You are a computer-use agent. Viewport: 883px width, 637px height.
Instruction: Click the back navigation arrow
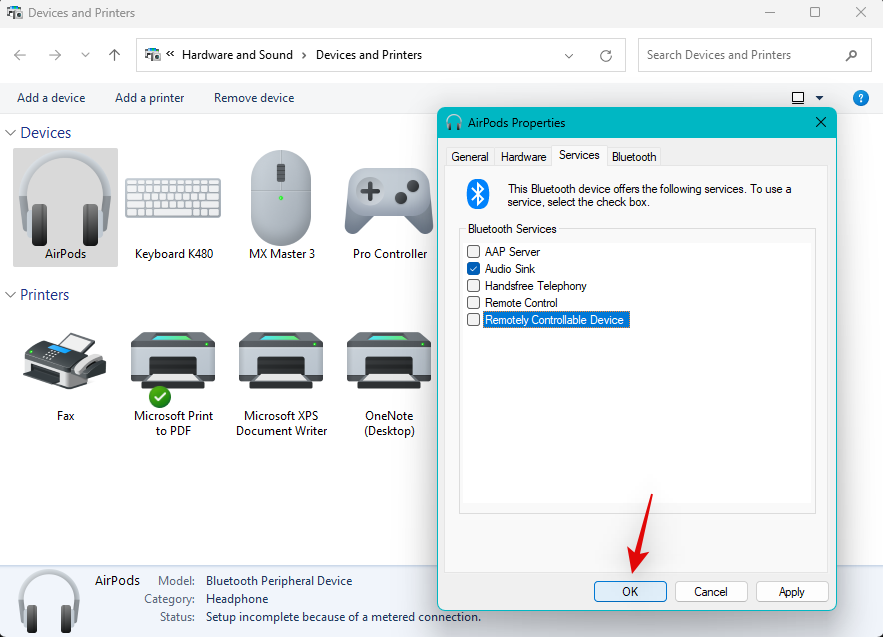click(20, 55)
